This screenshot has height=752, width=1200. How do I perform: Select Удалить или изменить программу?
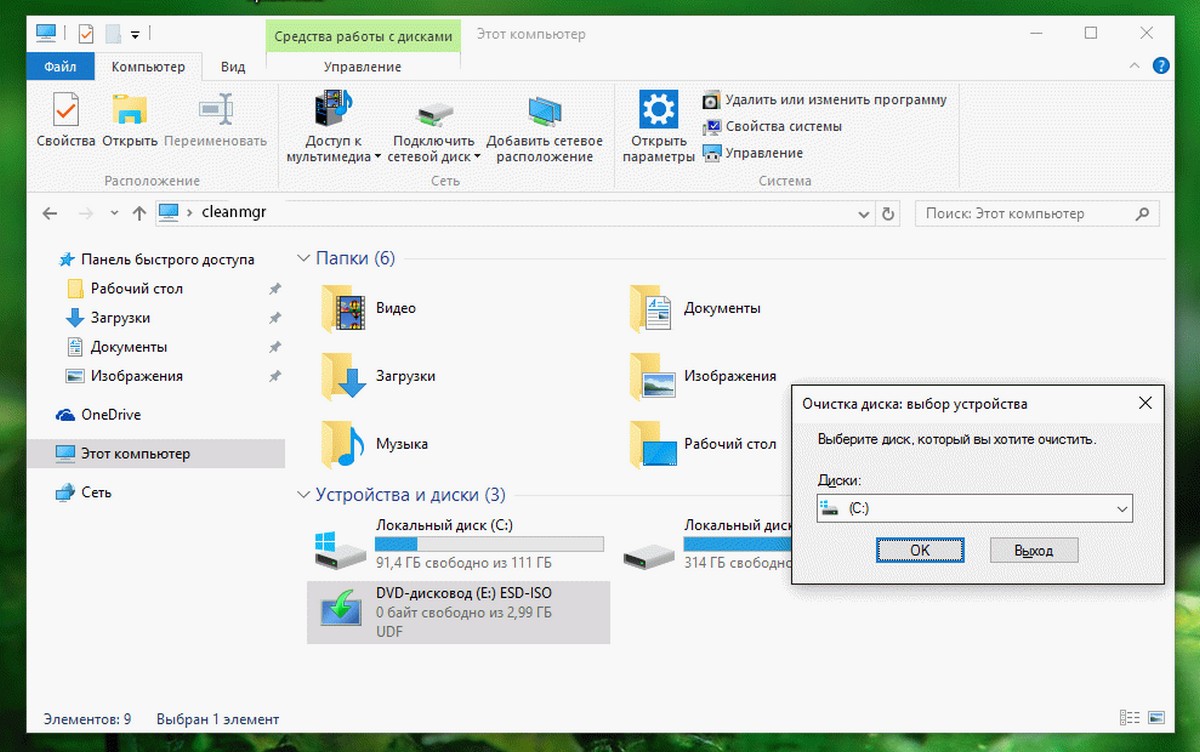[x=825, y=100]
